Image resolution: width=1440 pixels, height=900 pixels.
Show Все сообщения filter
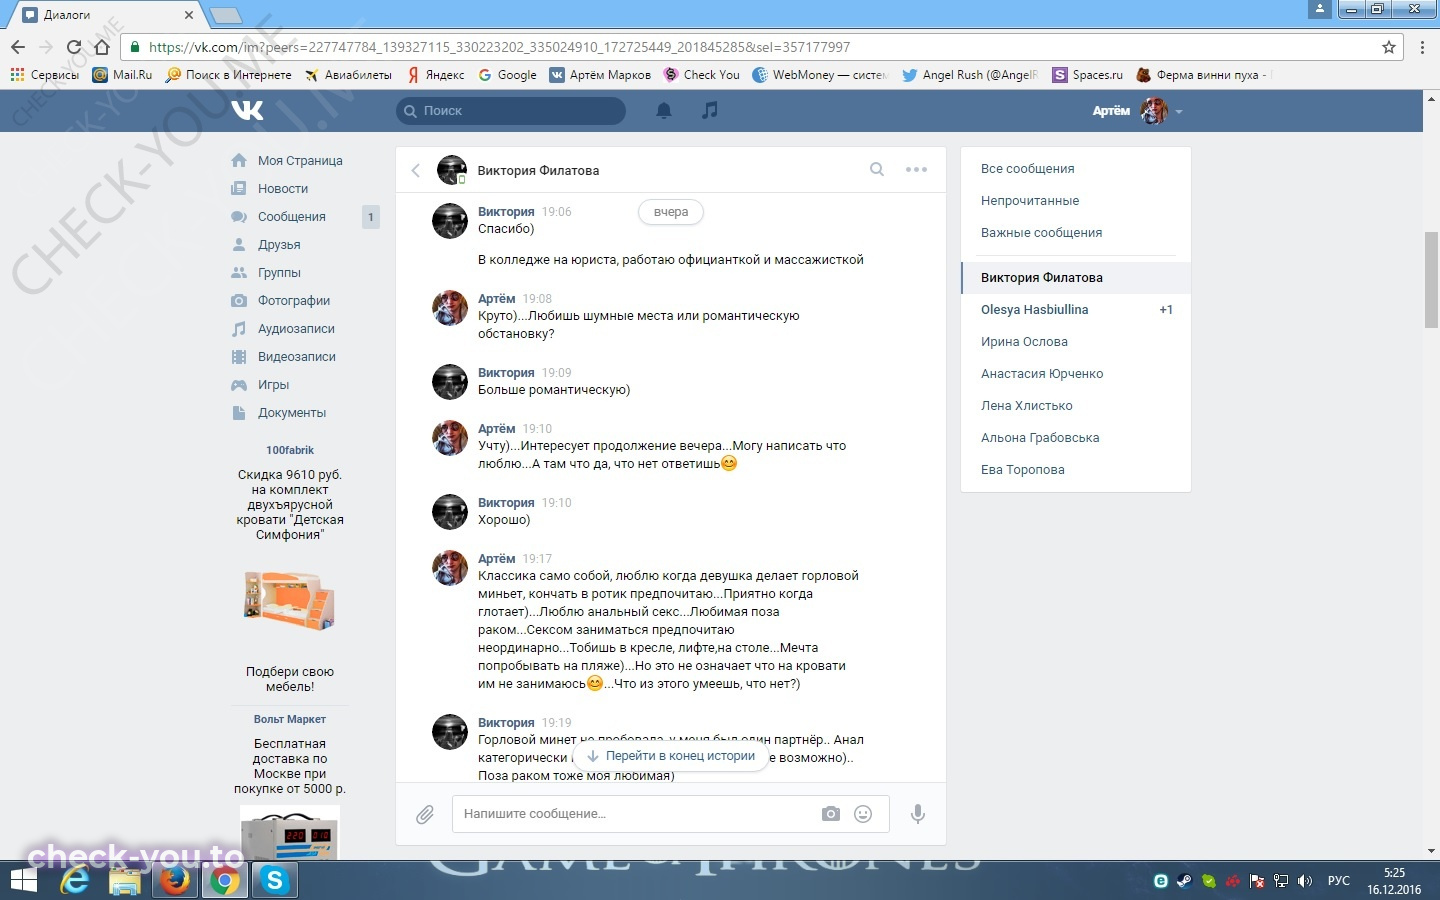pyautogui.click(x=1028, y=168)
